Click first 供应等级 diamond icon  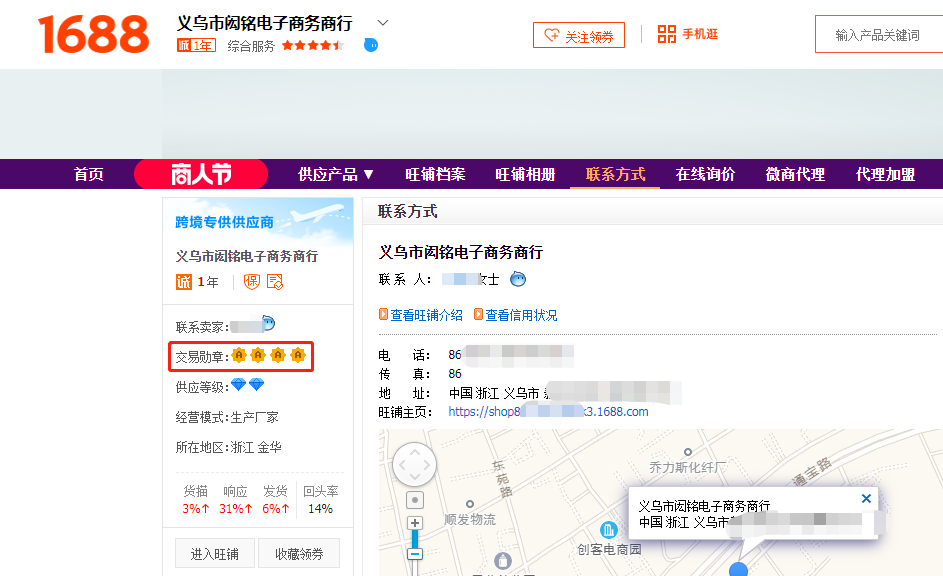[239, 384]
